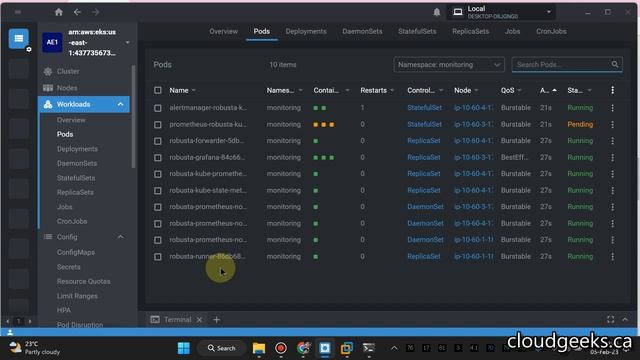This screenshot has width=640, height=360.
Task: Click weather widget in taskbar
Action: pyautogui.click(x=35, y=348)
